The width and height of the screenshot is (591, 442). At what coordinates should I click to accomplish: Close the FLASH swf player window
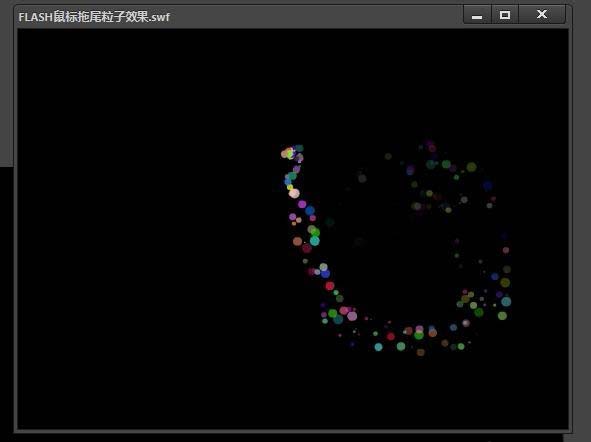542,15
